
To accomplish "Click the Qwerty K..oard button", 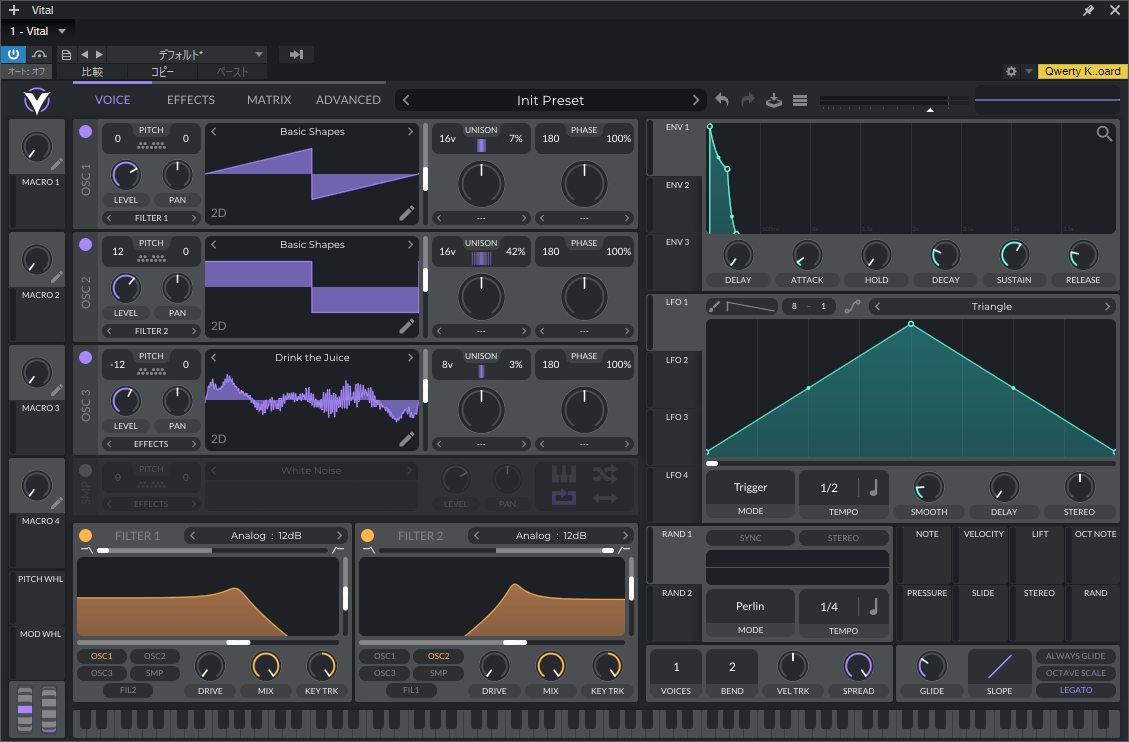I will 1082,71.
